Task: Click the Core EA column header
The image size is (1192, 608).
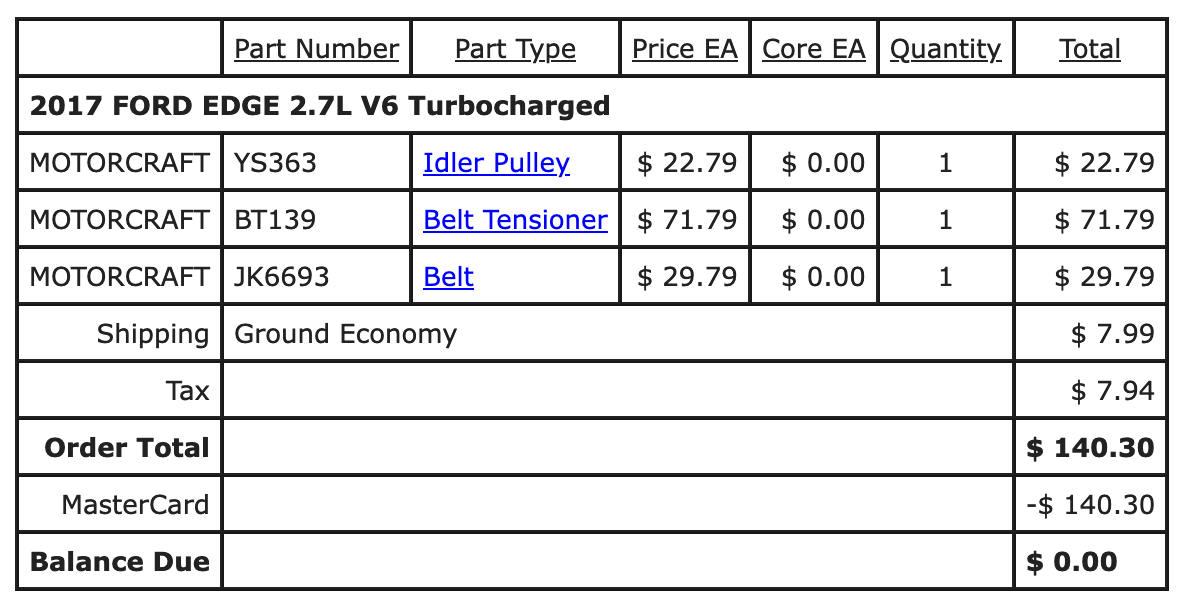Action: click(x=813, y=49)
